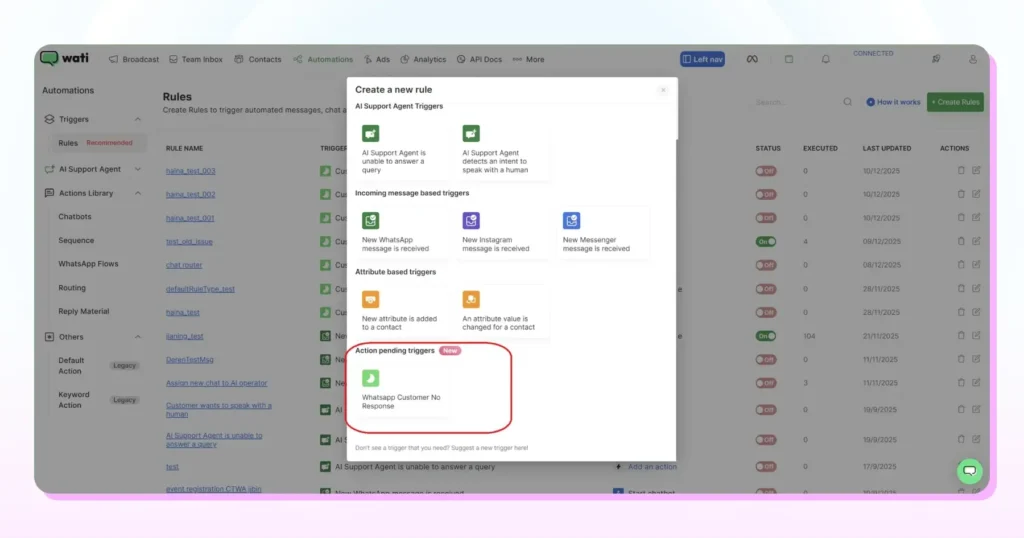Open Default Action legacy item

pyautogui.click(x=97, y=366)
